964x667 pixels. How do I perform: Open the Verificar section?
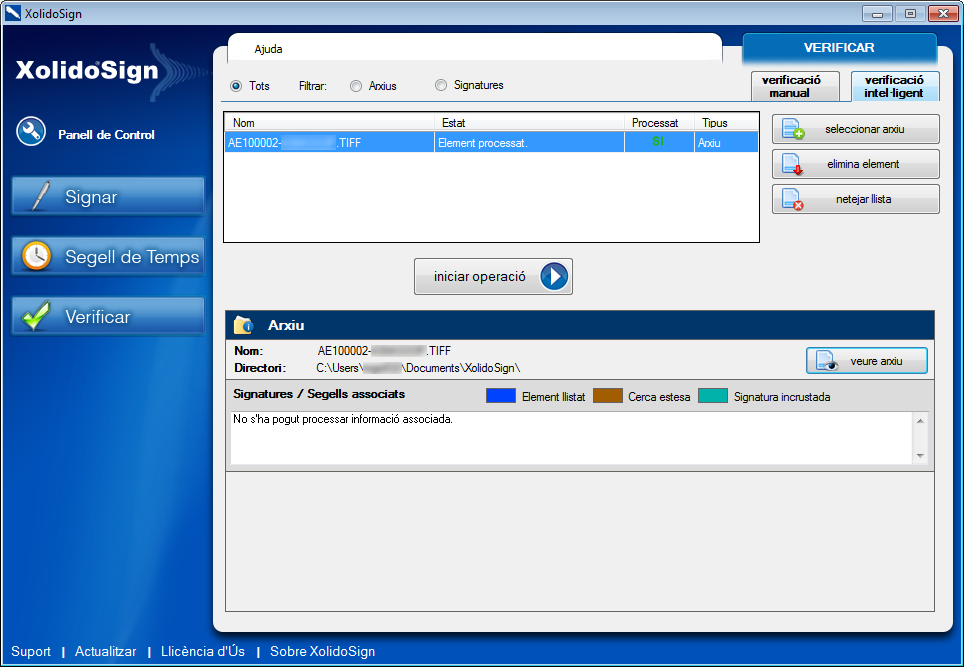[108, 317]
